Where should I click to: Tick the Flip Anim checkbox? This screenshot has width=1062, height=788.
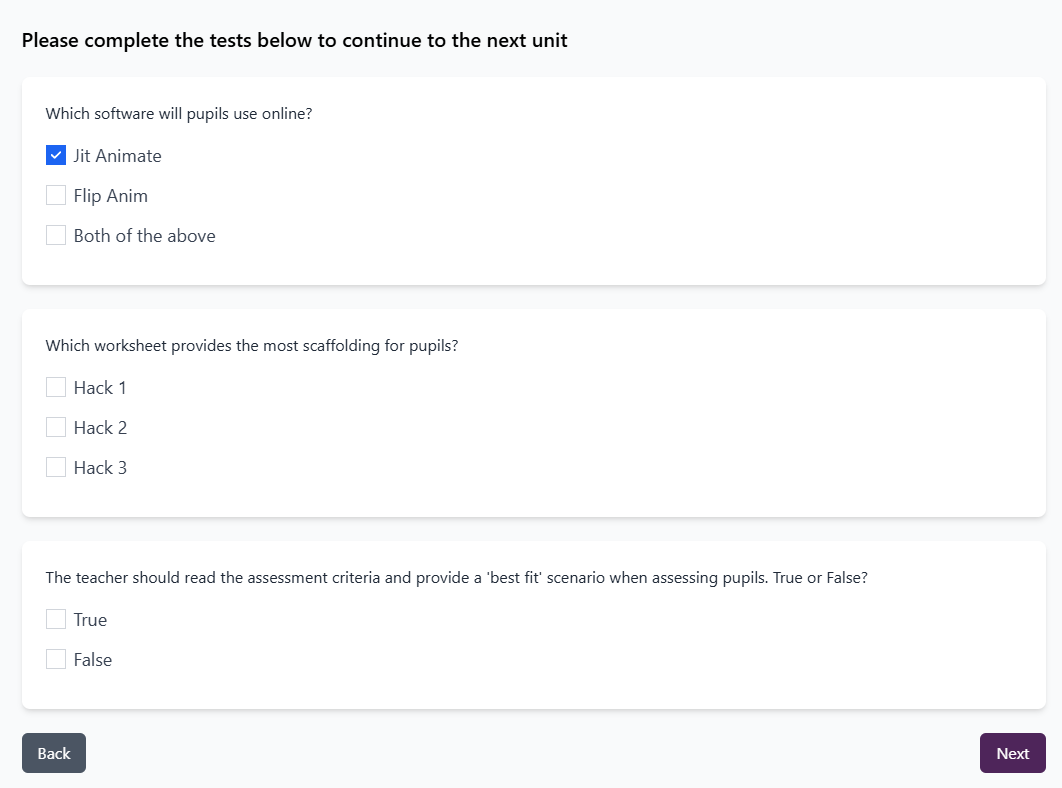(56, 196)
